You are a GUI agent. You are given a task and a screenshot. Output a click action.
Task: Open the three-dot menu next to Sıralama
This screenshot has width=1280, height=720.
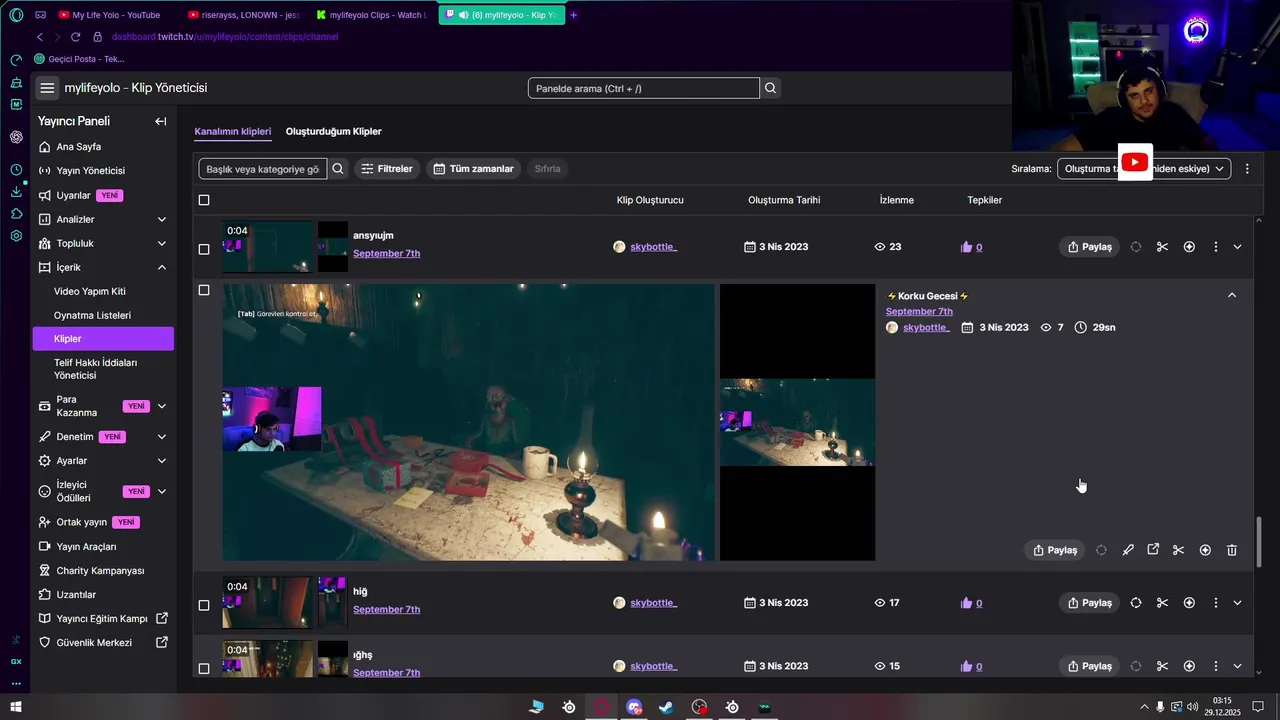tap(1247, 169)
